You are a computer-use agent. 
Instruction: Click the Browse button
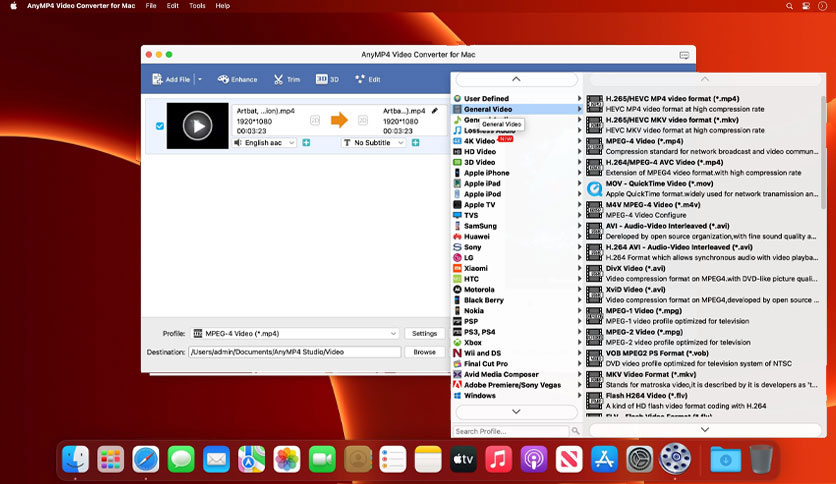[424, 352]
